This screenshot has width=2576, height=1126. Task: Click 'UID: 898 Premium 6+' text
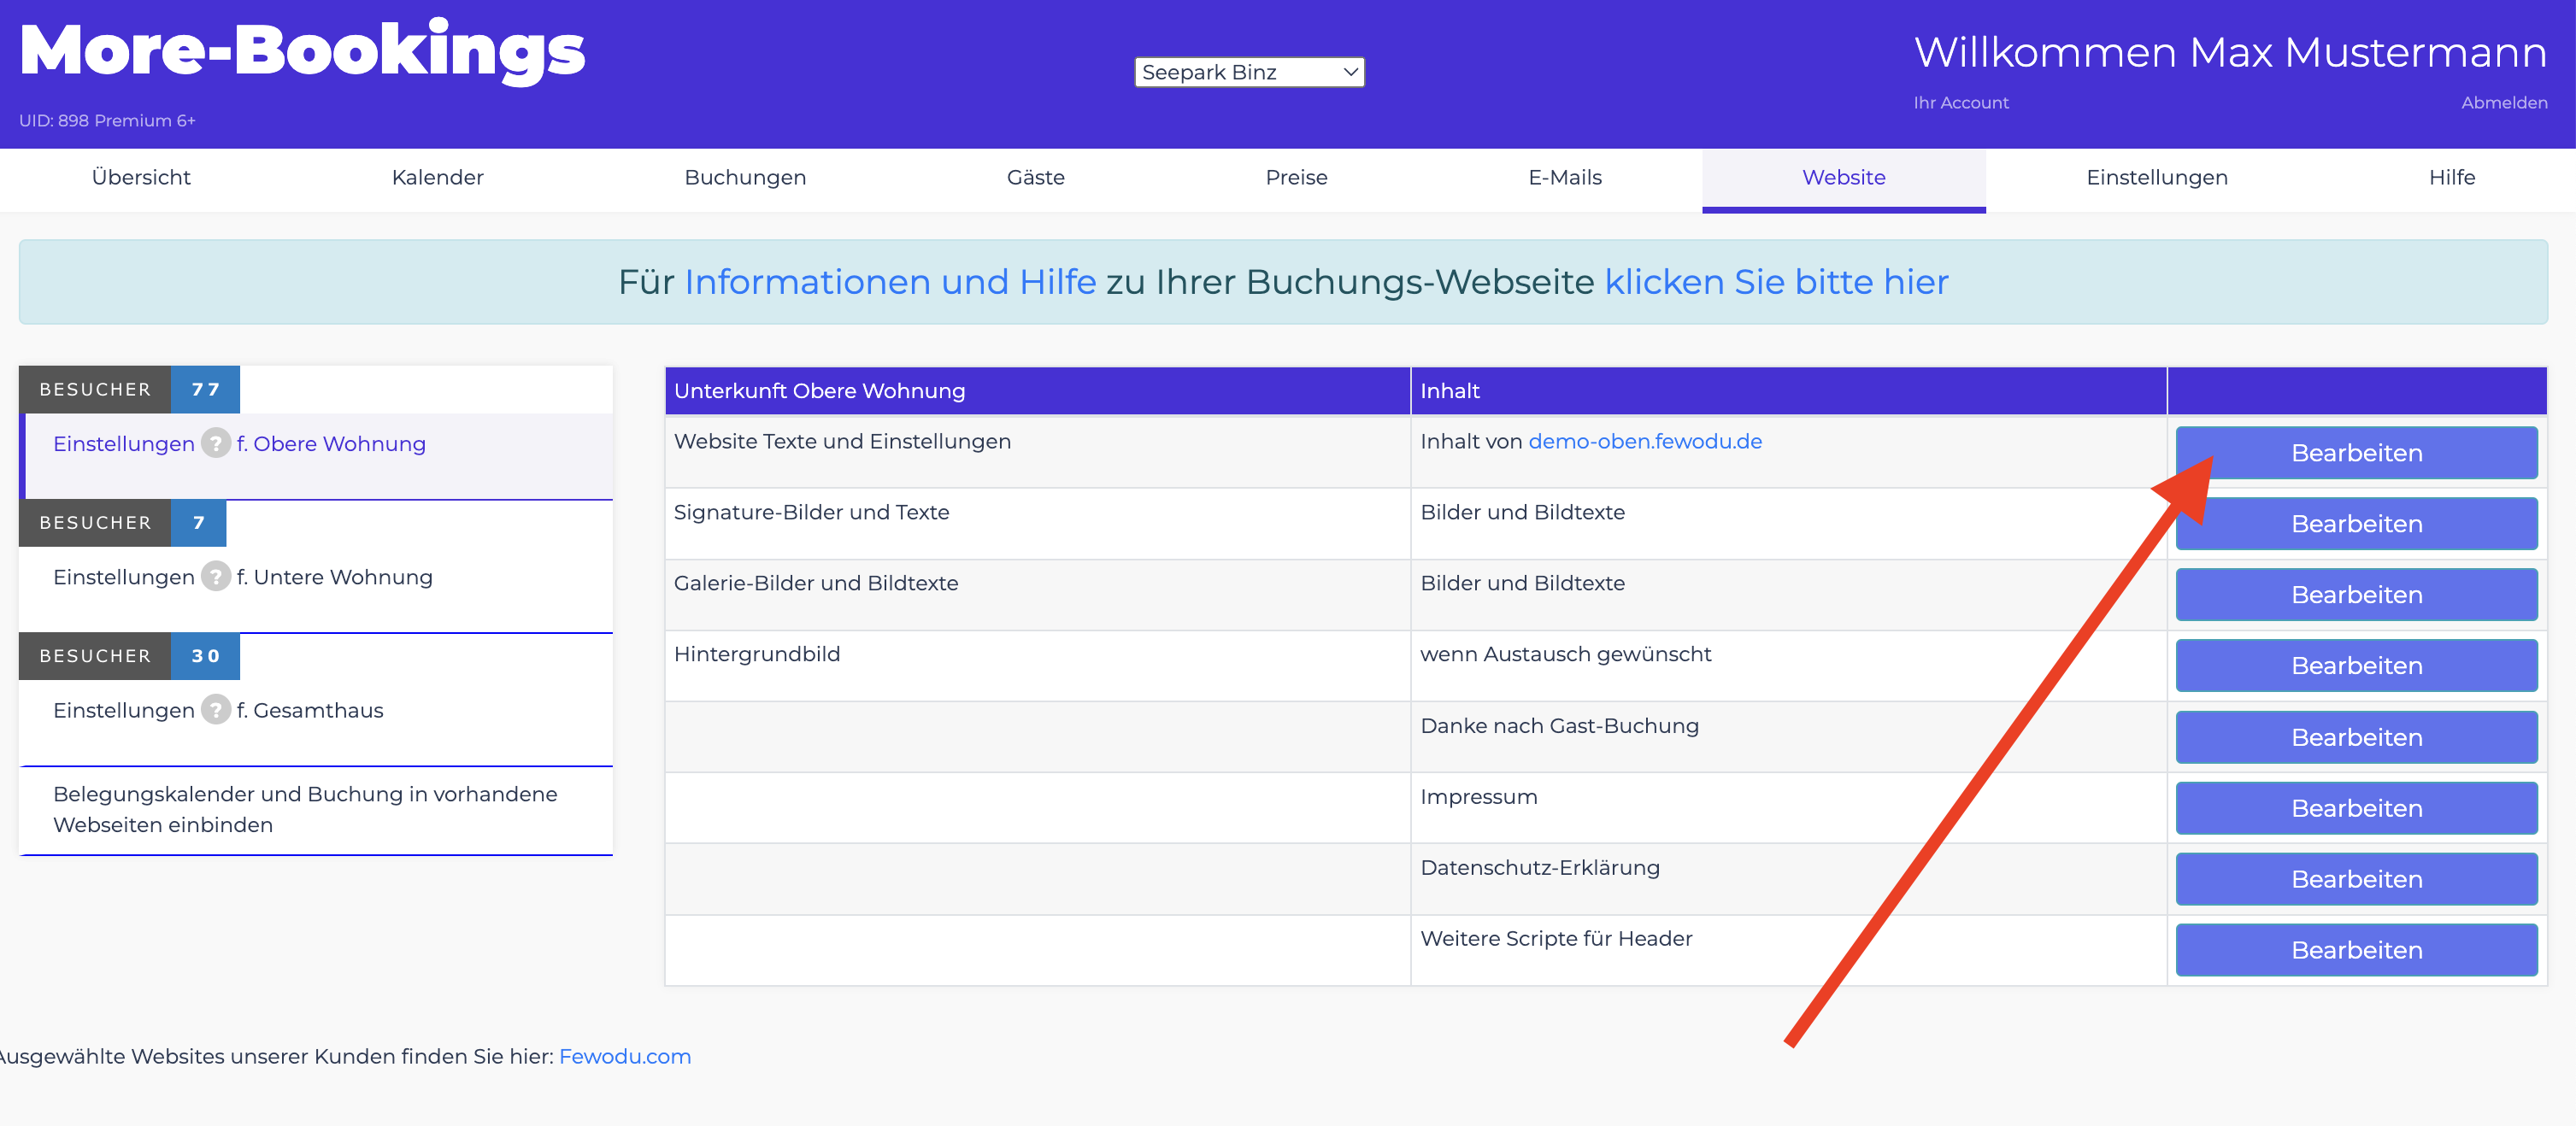point(107,120)
